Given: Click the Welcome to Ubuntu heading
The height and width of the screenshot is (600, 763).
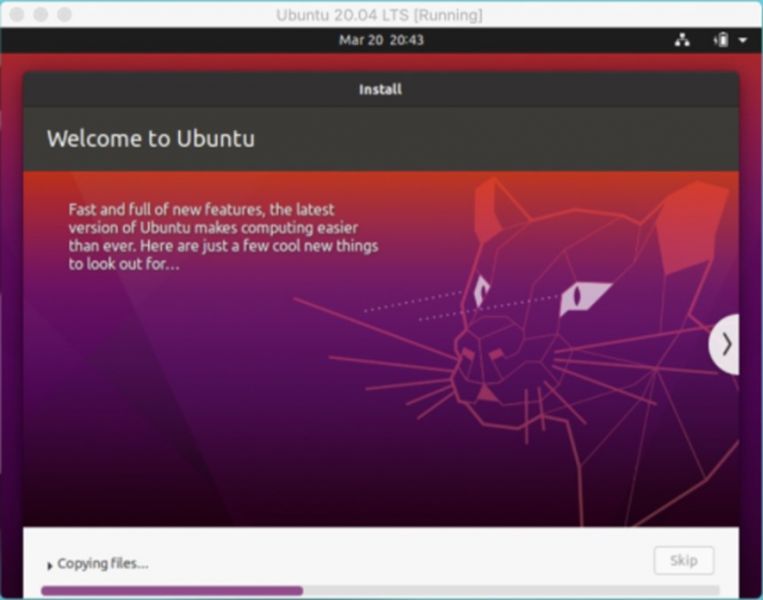Looking at the screenshot, I should point(151,139).
